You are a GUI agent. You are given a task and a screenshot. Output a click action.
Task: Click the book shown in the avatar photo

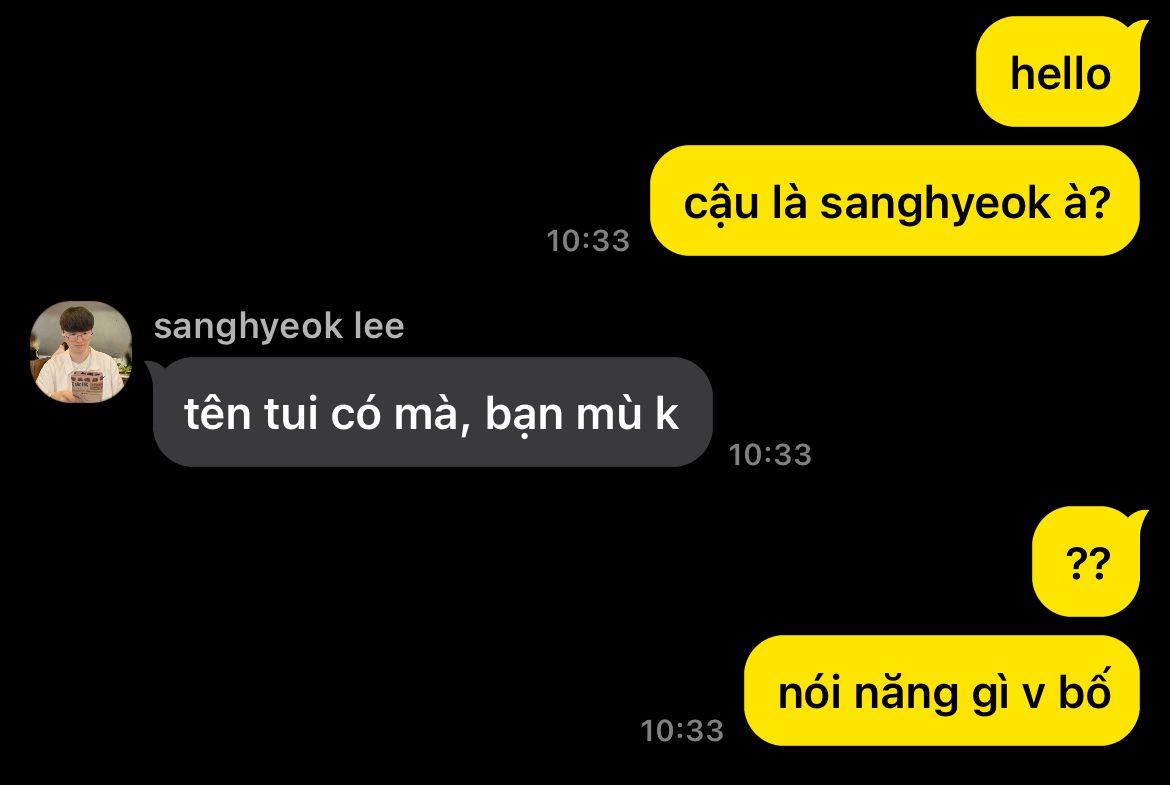point(87,385)
